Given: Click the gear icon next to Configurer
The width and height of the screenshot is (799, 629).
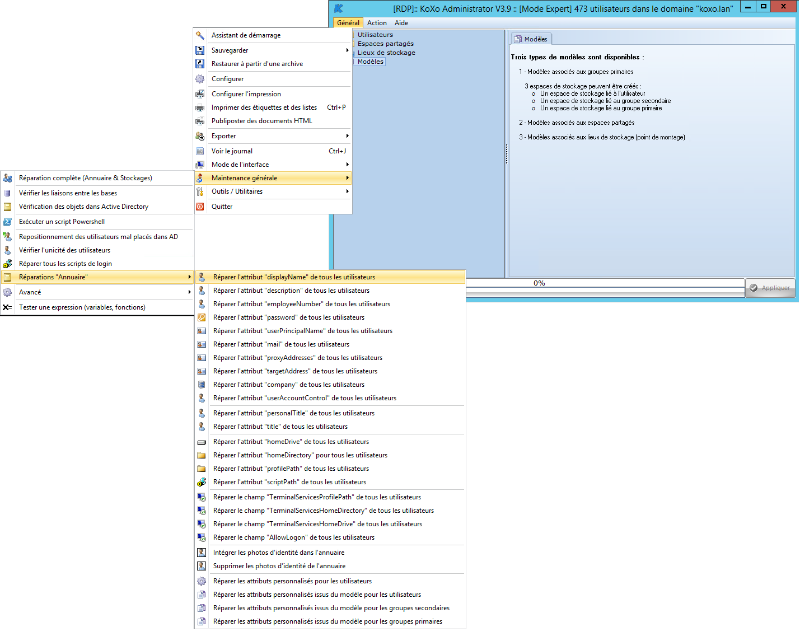Looking at the screenshot, I should pos(200,79).
